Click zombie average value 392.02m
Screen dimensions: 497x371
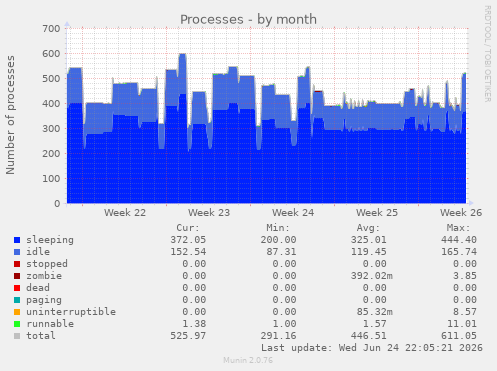tap(372, 276)
